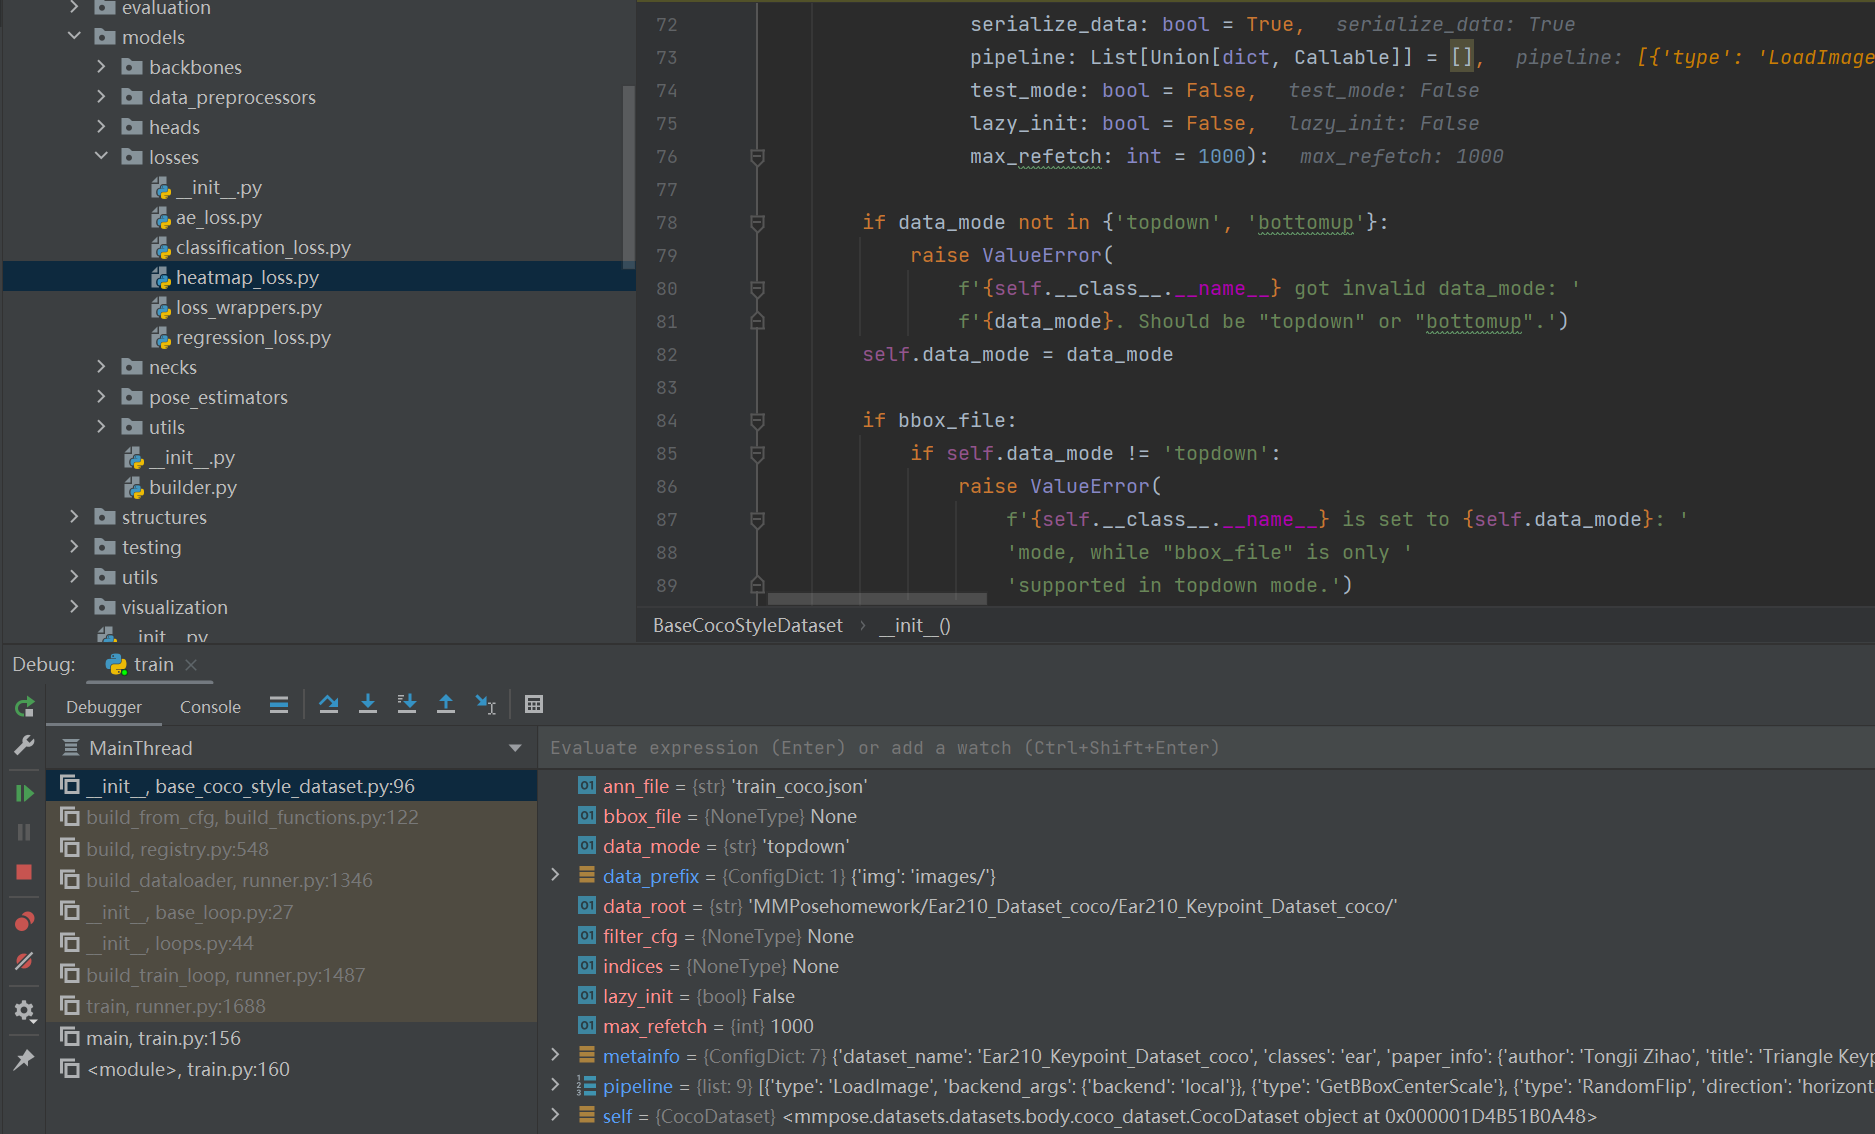Click Step Into My Code icon

[x=407, y=705]
